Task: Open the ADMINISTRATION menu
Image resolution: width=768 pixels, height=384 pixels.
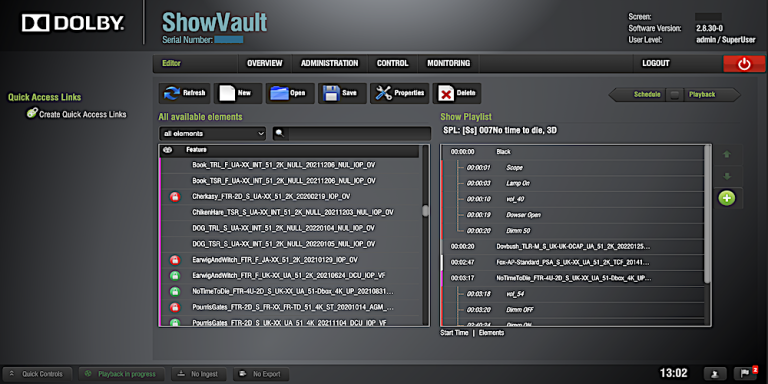Action: pyautogui.click(x=329, y=63)
